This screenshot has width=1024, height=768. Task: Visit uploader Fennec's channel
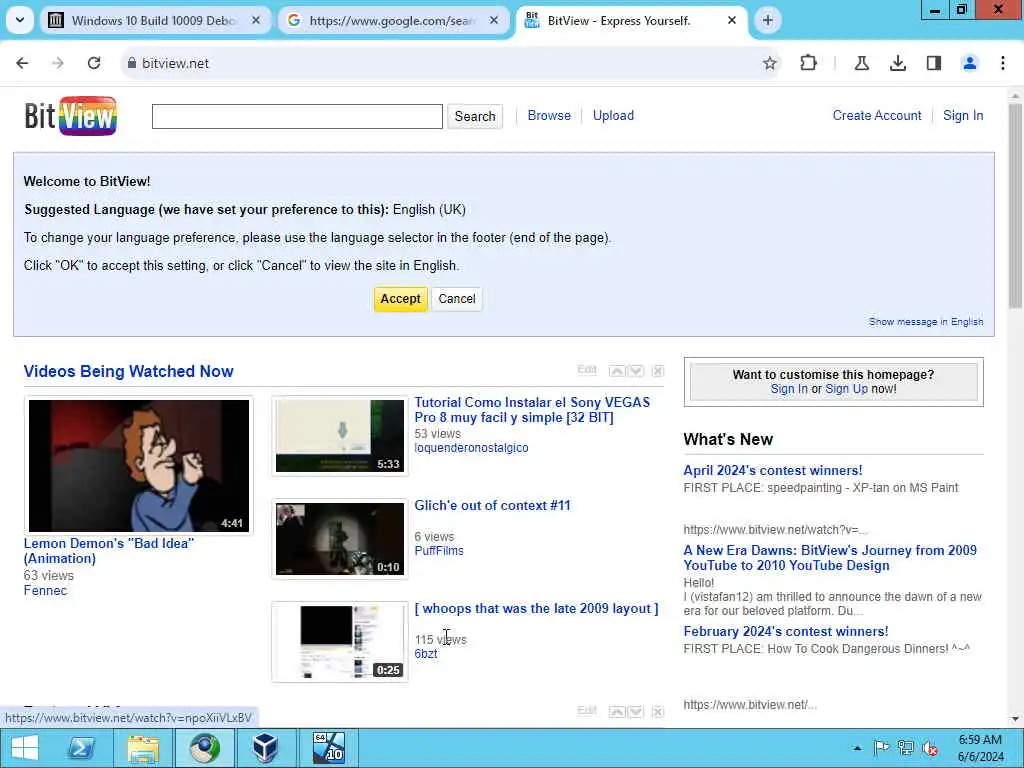(45, 590)
